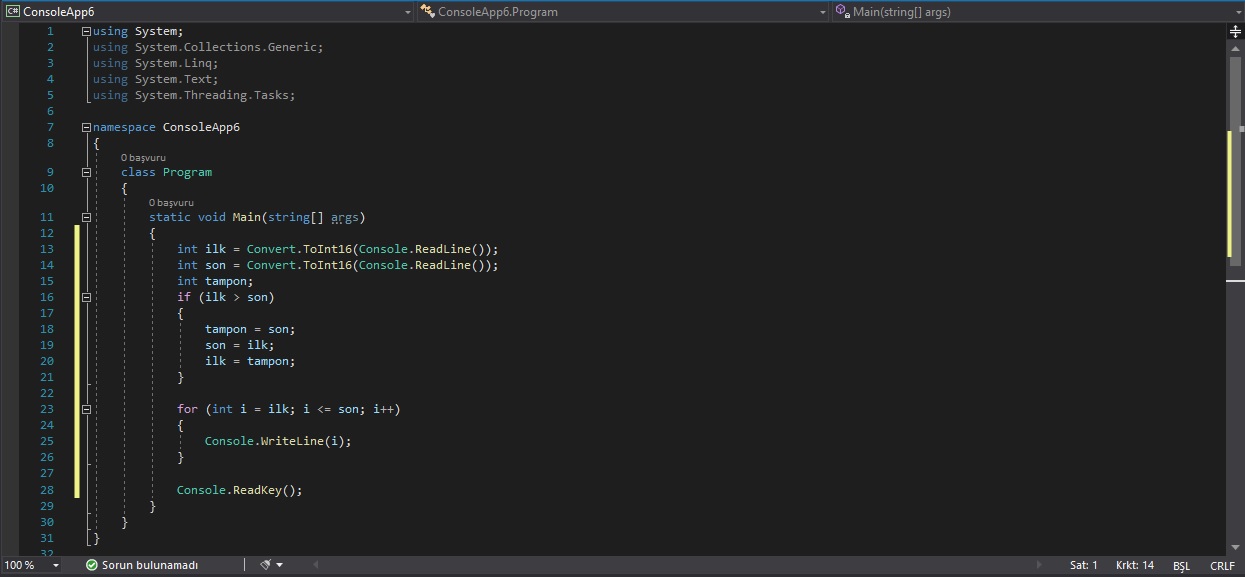Click the 'Krkt: 14' character indicator

[1135, 565]
